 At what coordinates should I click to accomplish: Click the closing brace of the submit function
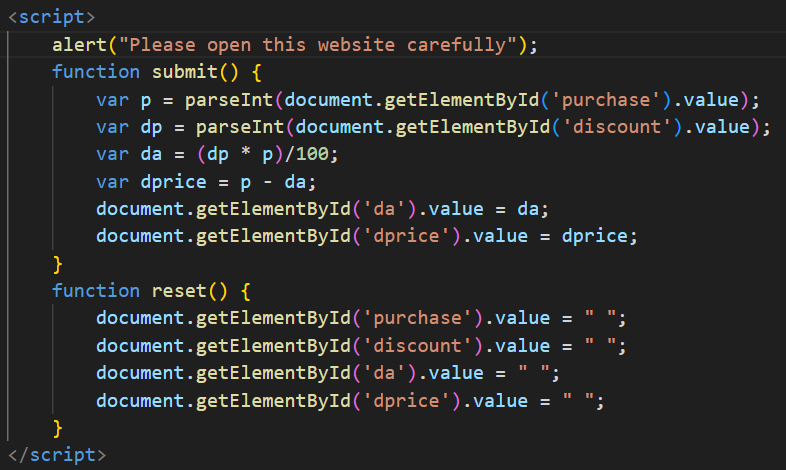[58, 263]
